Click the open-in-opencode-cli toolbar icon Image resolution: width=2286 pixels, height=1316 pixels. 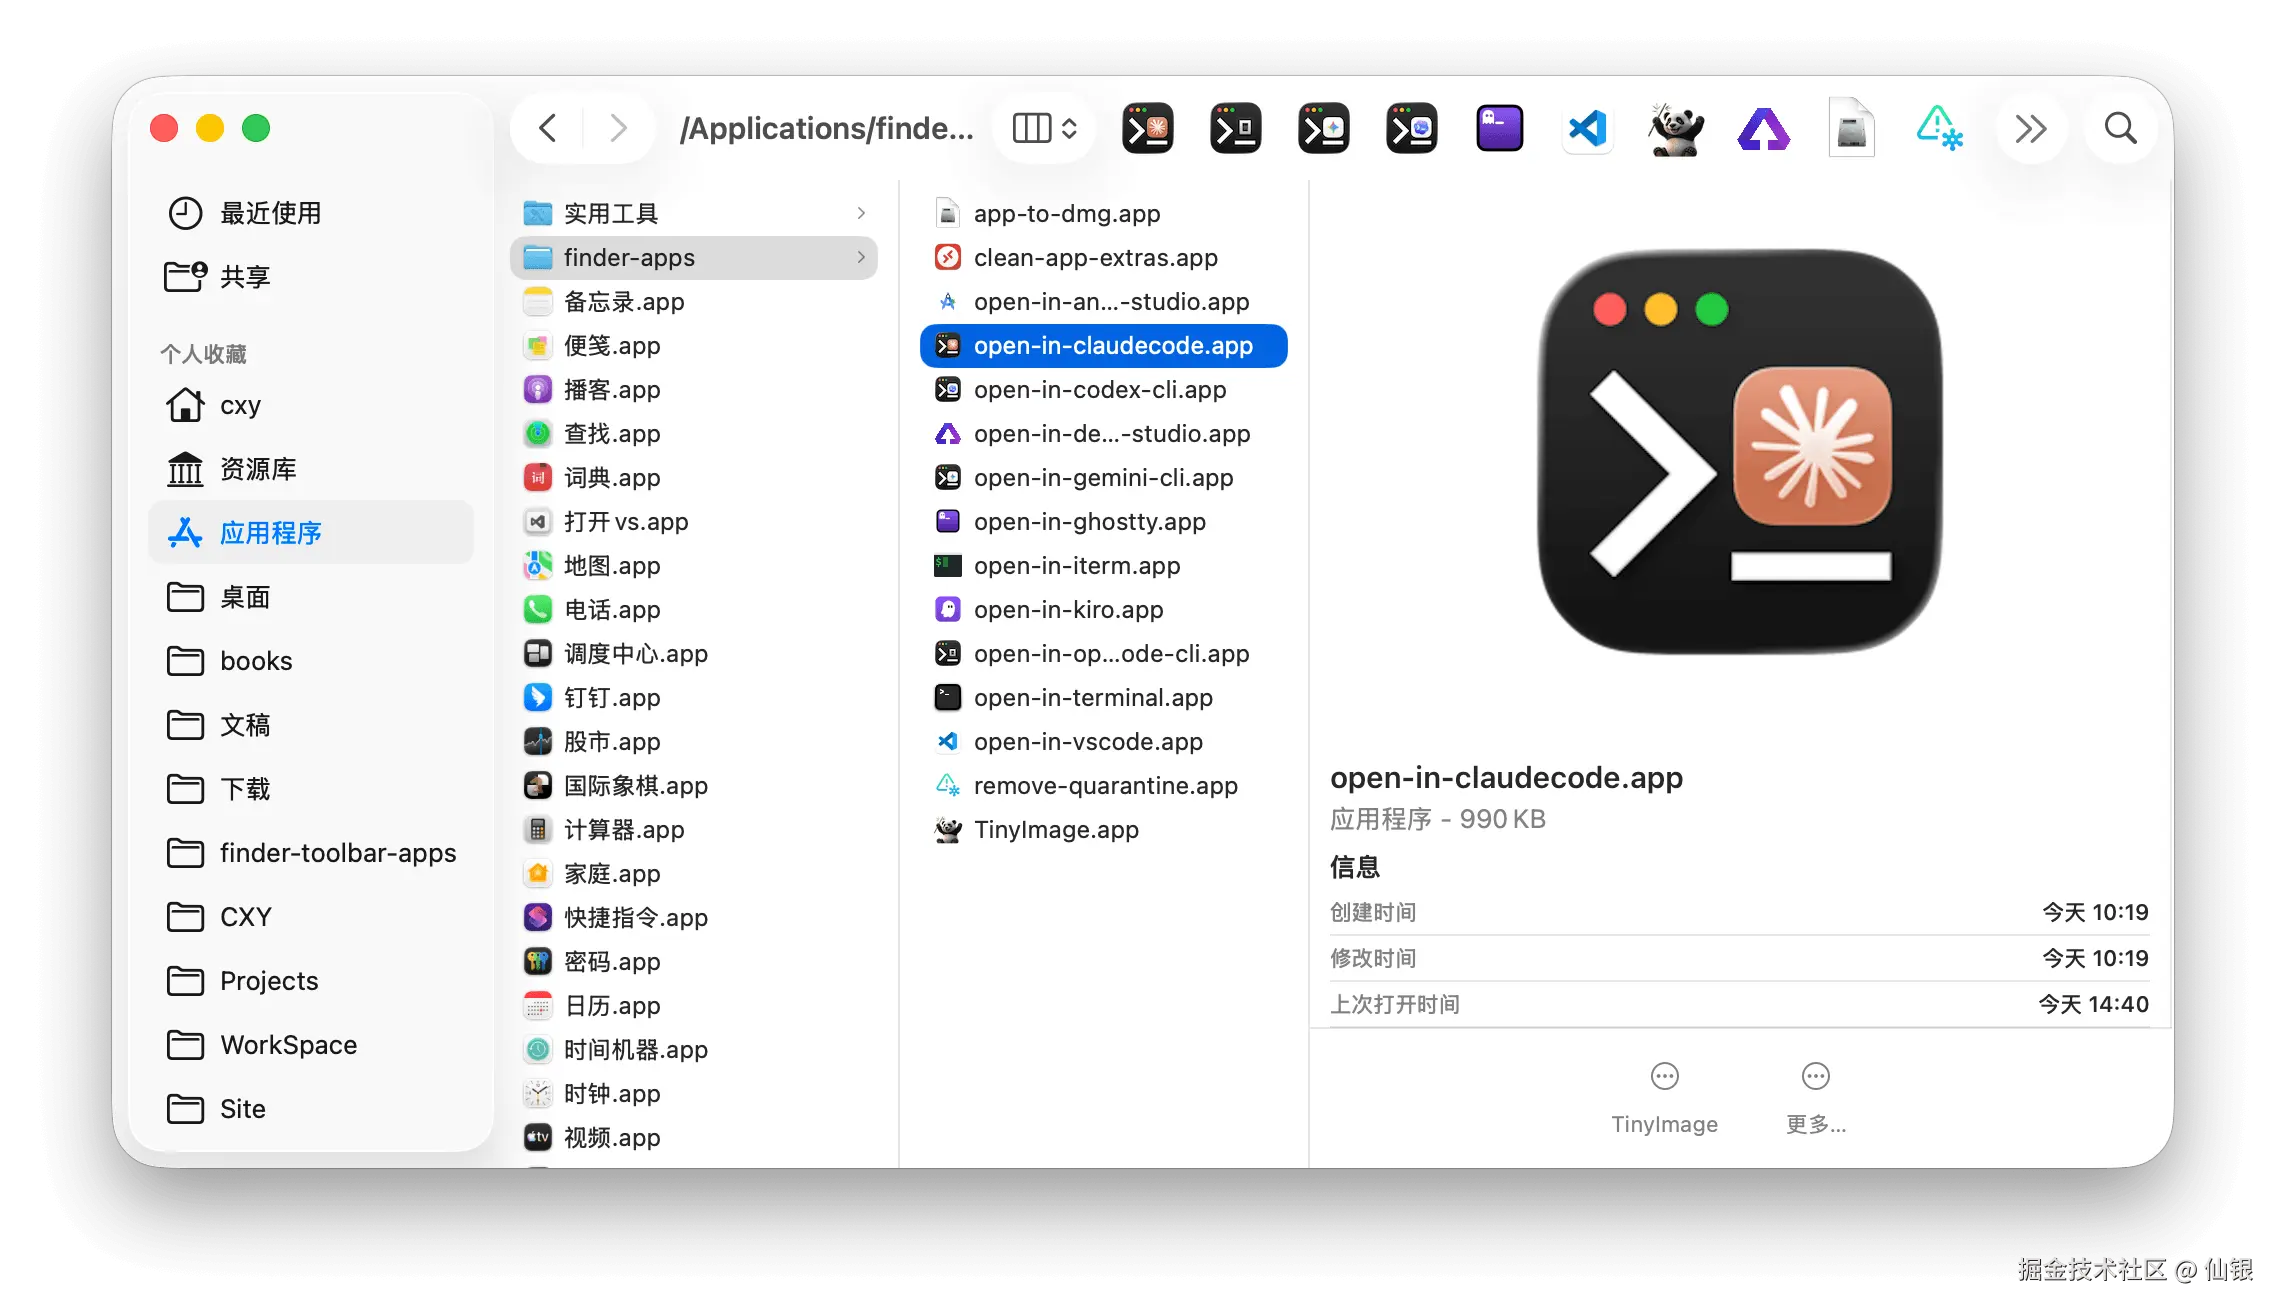[1235, 128]
